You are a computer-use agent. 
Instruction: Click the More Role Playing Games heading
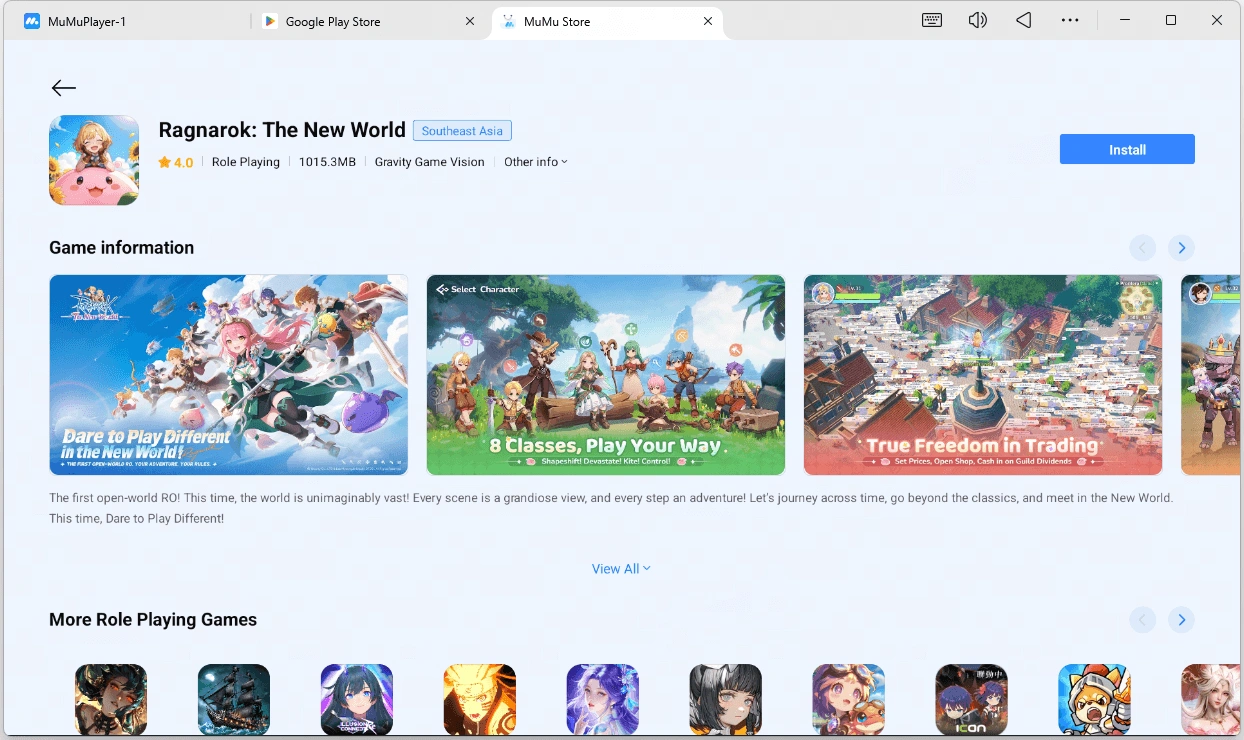[153, 620]
